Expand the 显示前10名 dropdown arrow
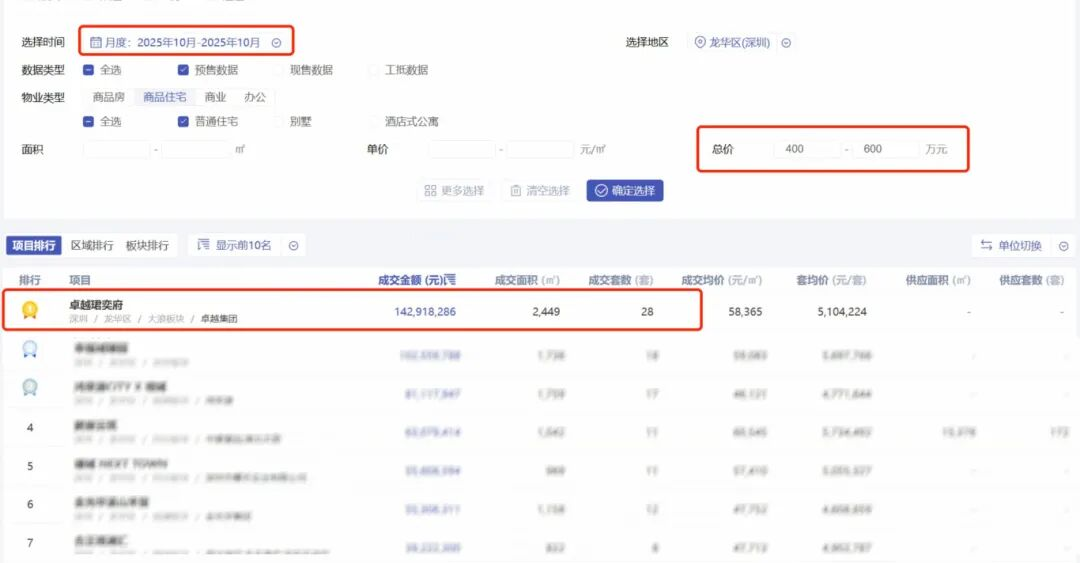This screenshot has height=563, width=1080. pyautogui.click(x=294, y=246)
